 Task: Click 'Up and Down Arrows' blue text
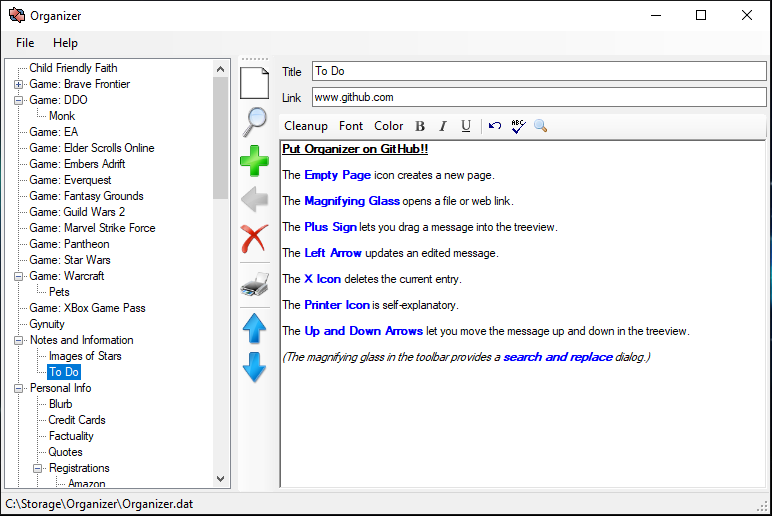click(x=363, y=331)
